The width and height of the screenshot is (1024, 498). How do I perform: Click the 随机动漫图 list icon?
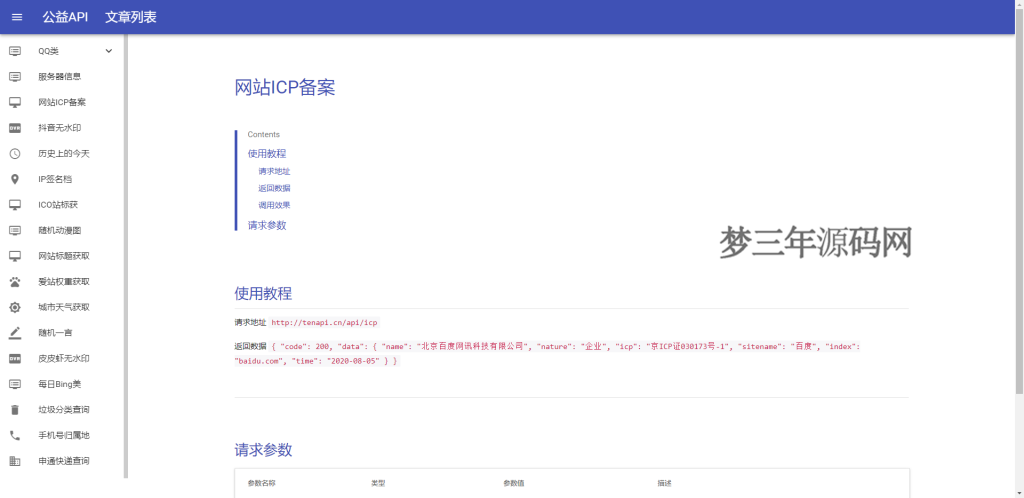click(15, 230)
